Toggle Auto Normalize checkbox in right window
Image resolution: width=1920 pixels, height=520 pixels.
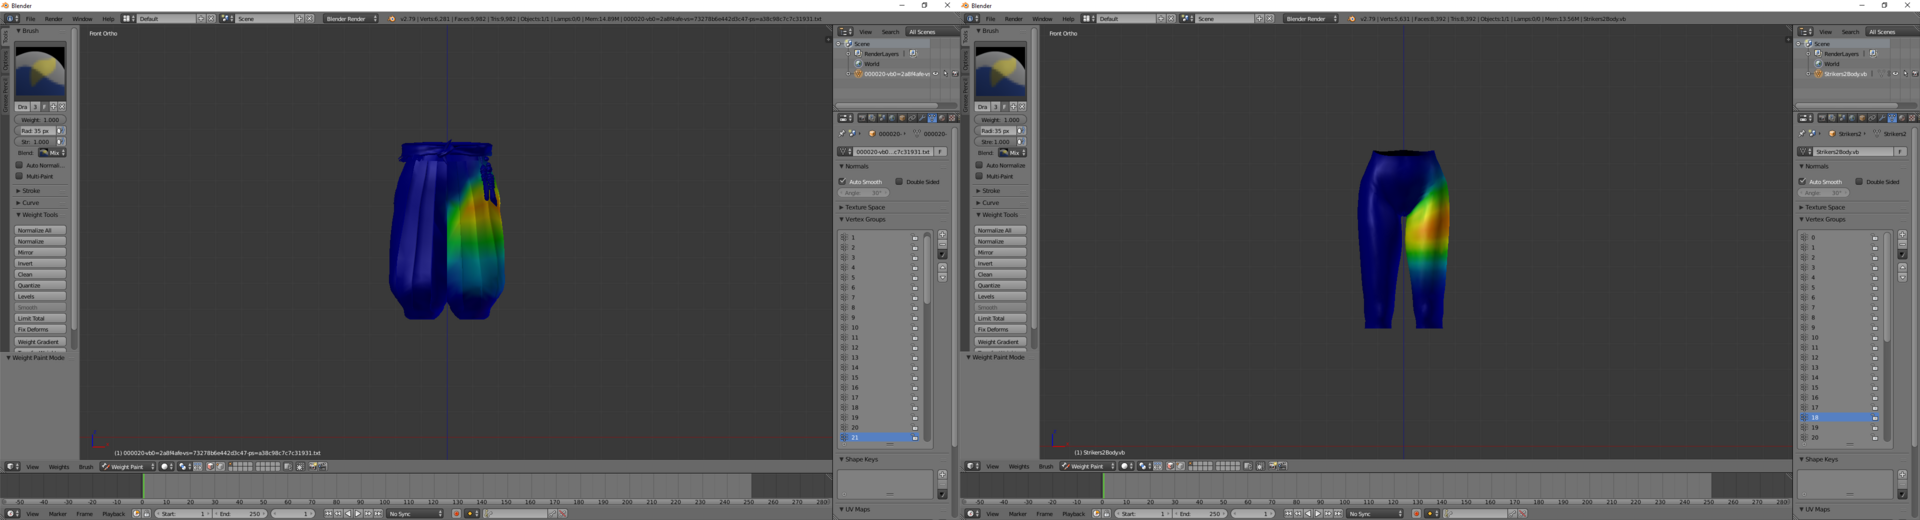pos(979,165)
